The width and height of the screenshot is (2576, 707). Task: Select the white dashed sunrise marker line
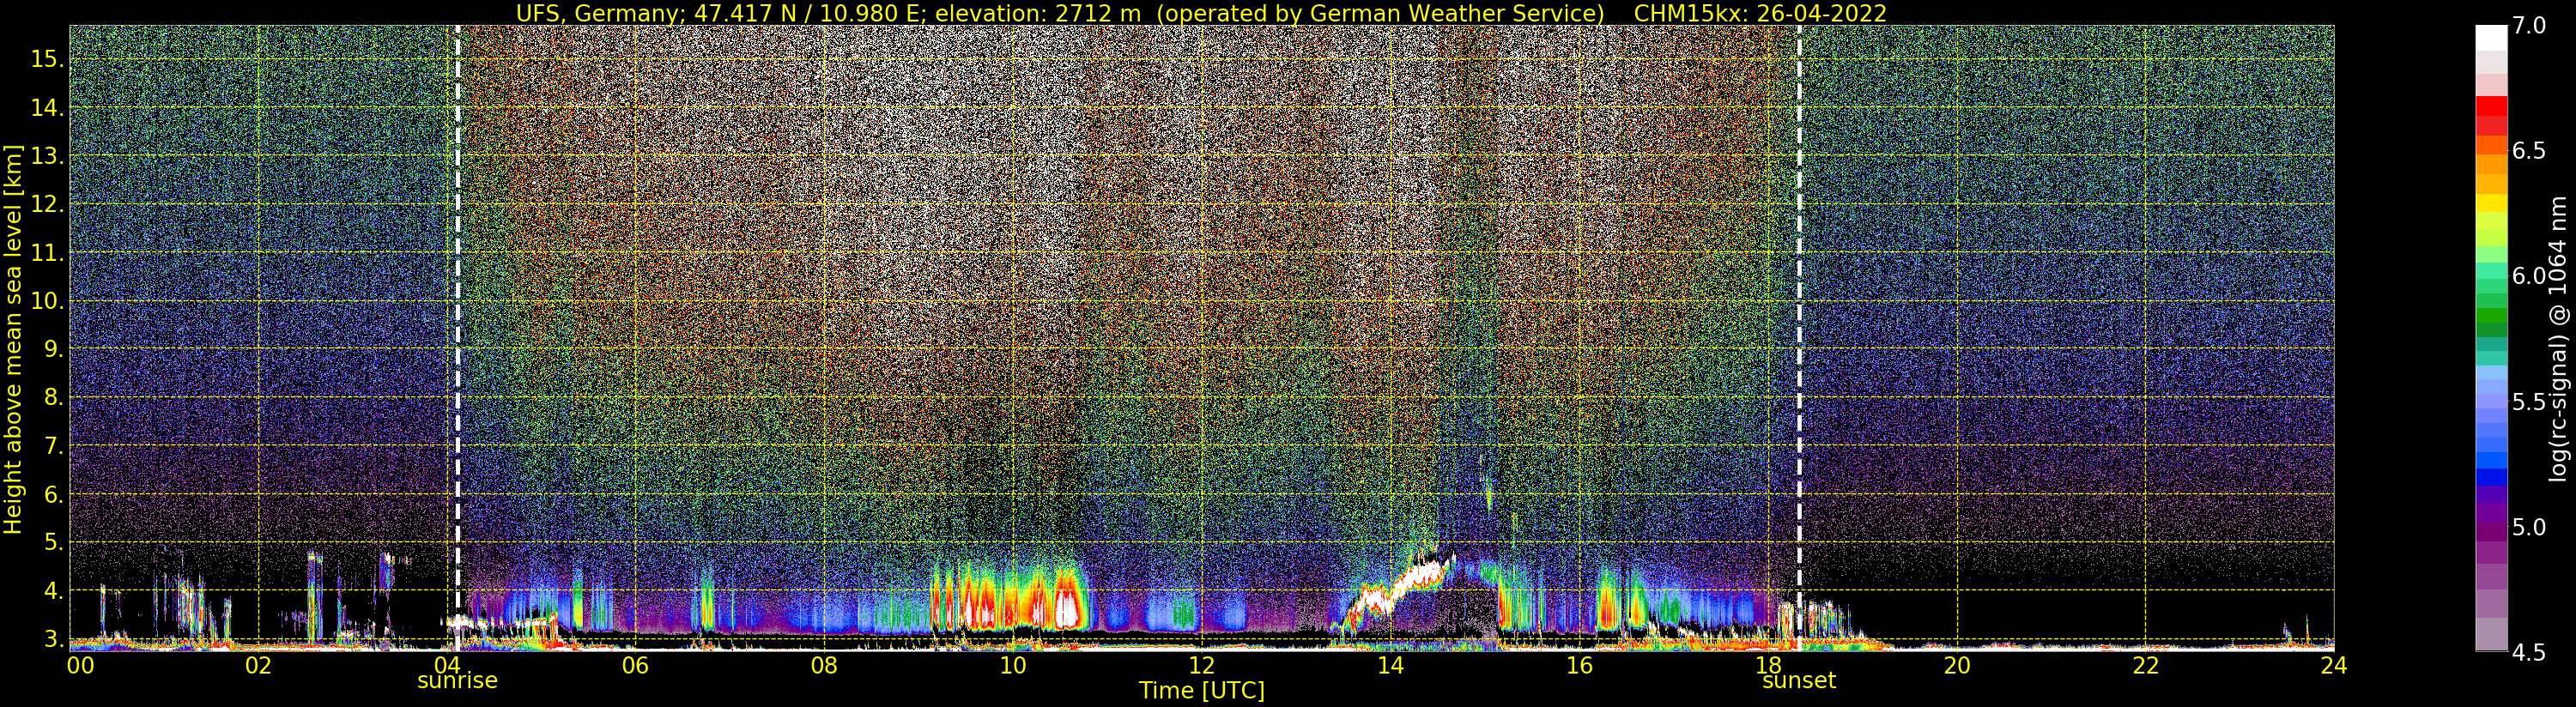458,337
